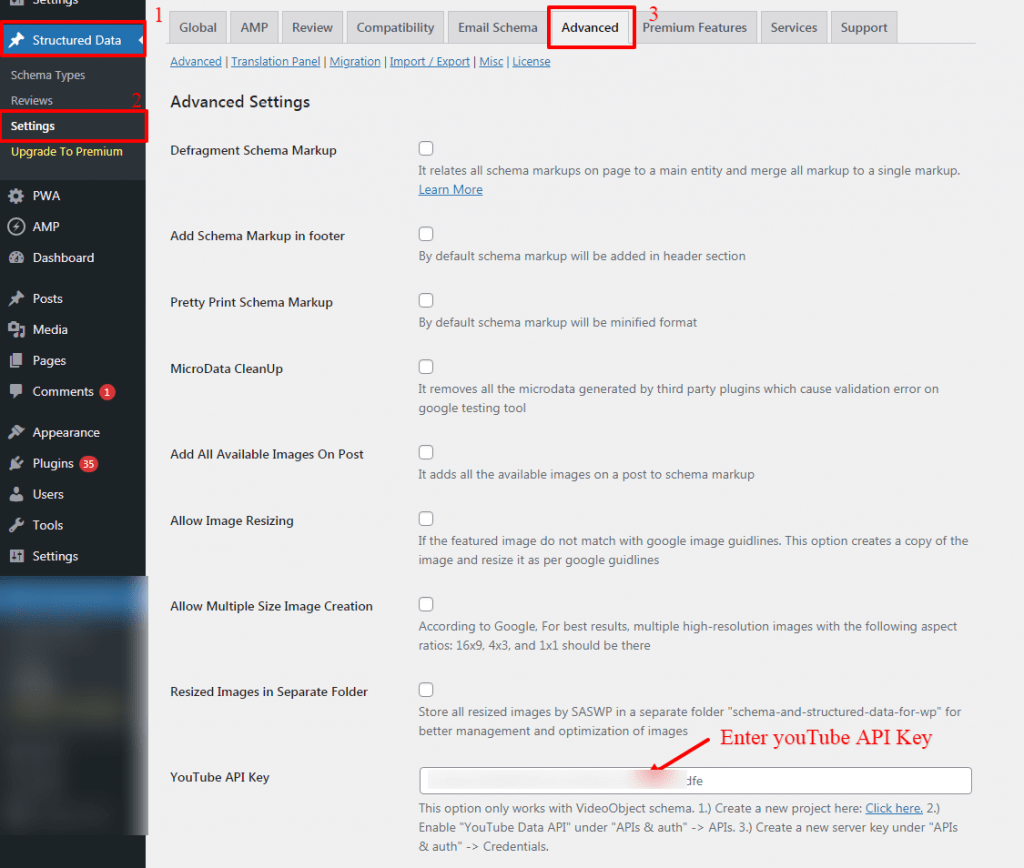Switch to the Services tab
This screenshot has width=1024, height=868.
(x=793, y=27)
